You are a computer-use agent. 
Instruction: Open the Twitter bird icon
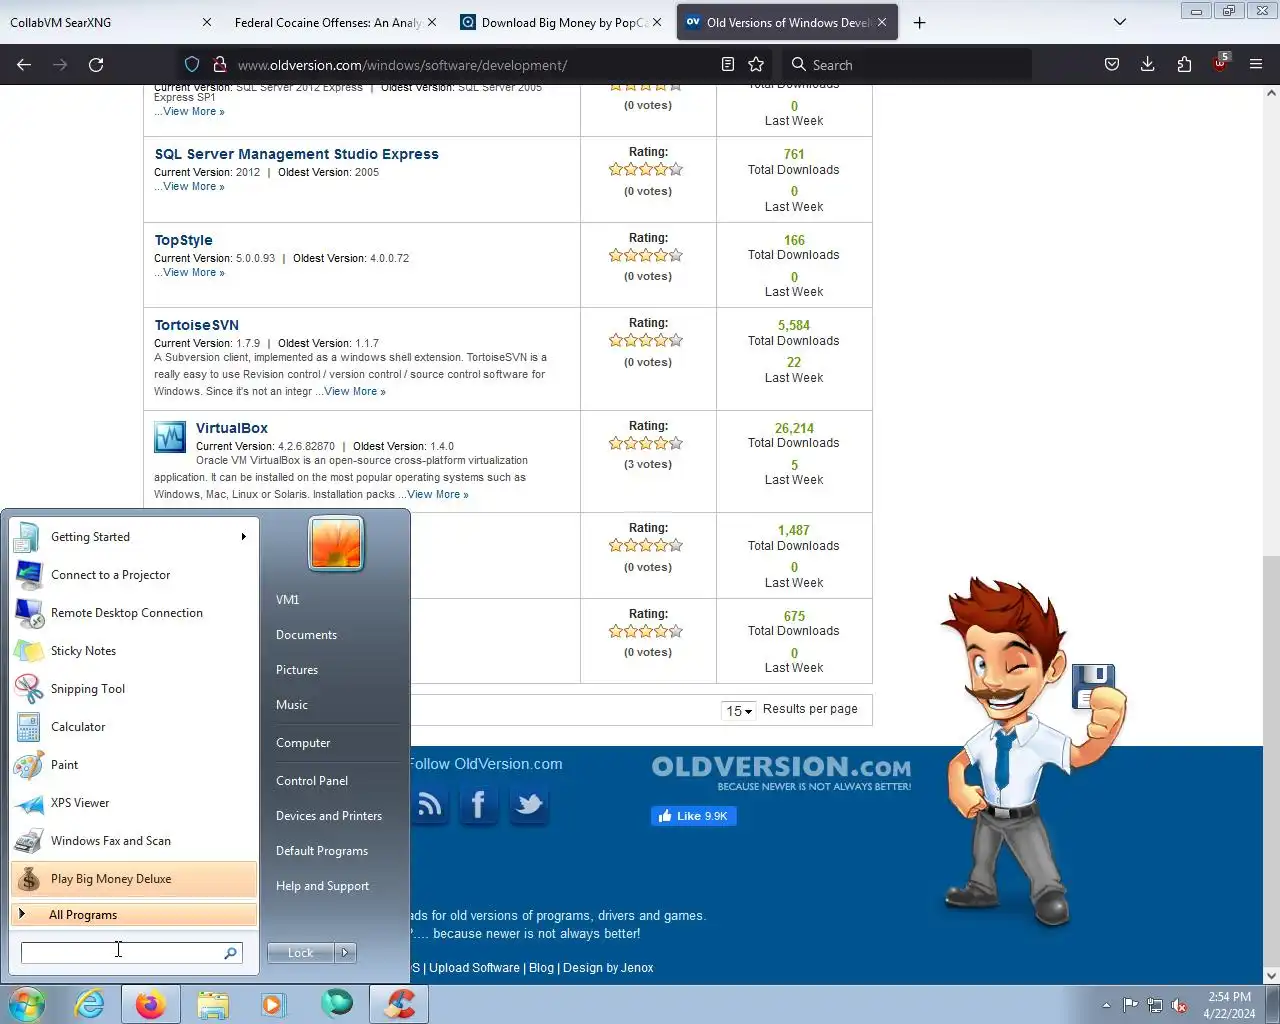528,805
